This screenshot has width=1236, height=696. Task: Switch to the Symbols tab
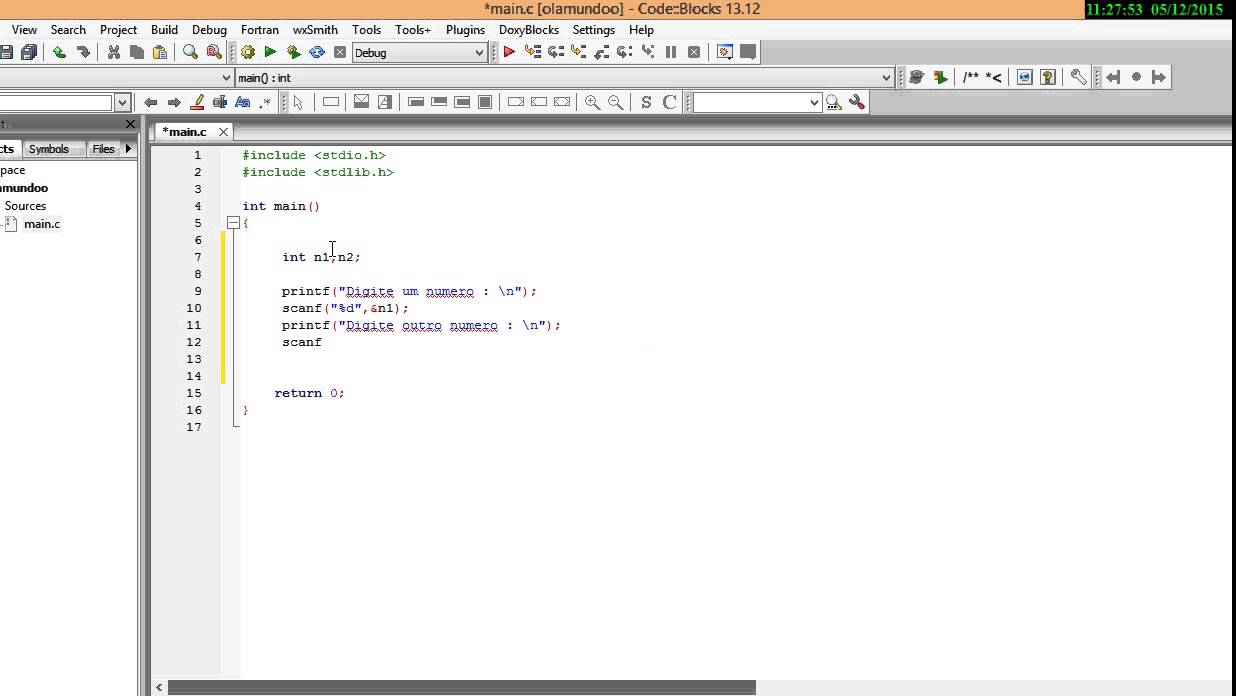(49, 149)
